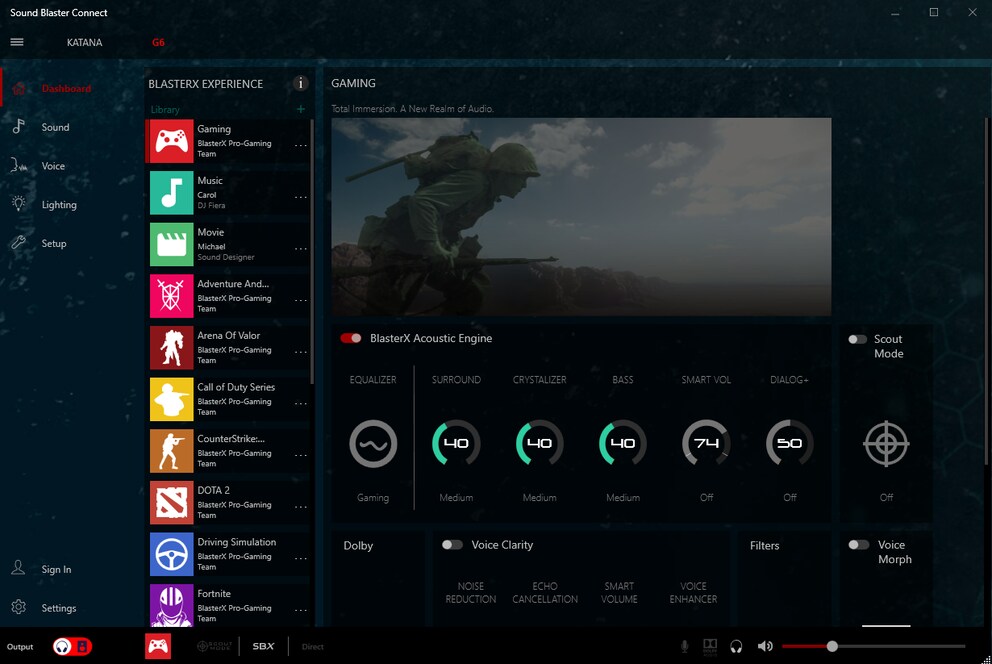Toggle the Voice Morph switch
This screenshot has width=992, height=664.
859,544
